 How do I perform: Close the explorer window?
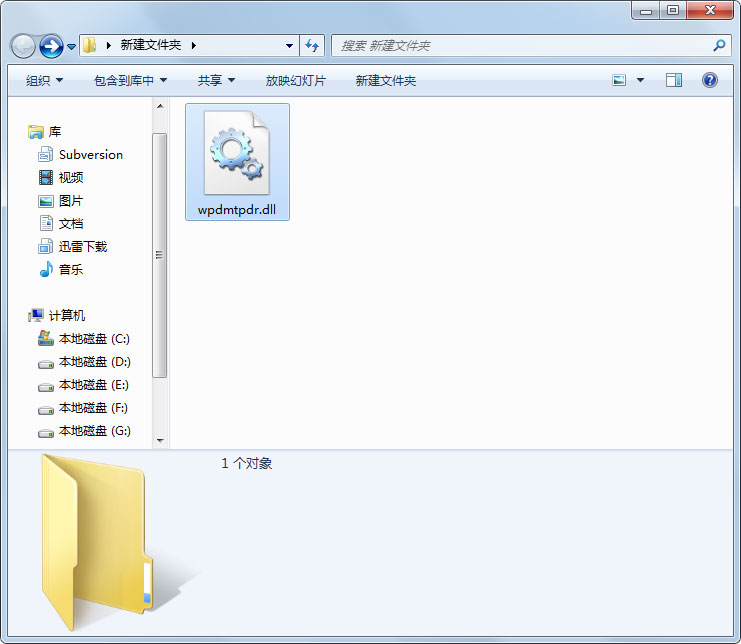[x=710, y=10]
